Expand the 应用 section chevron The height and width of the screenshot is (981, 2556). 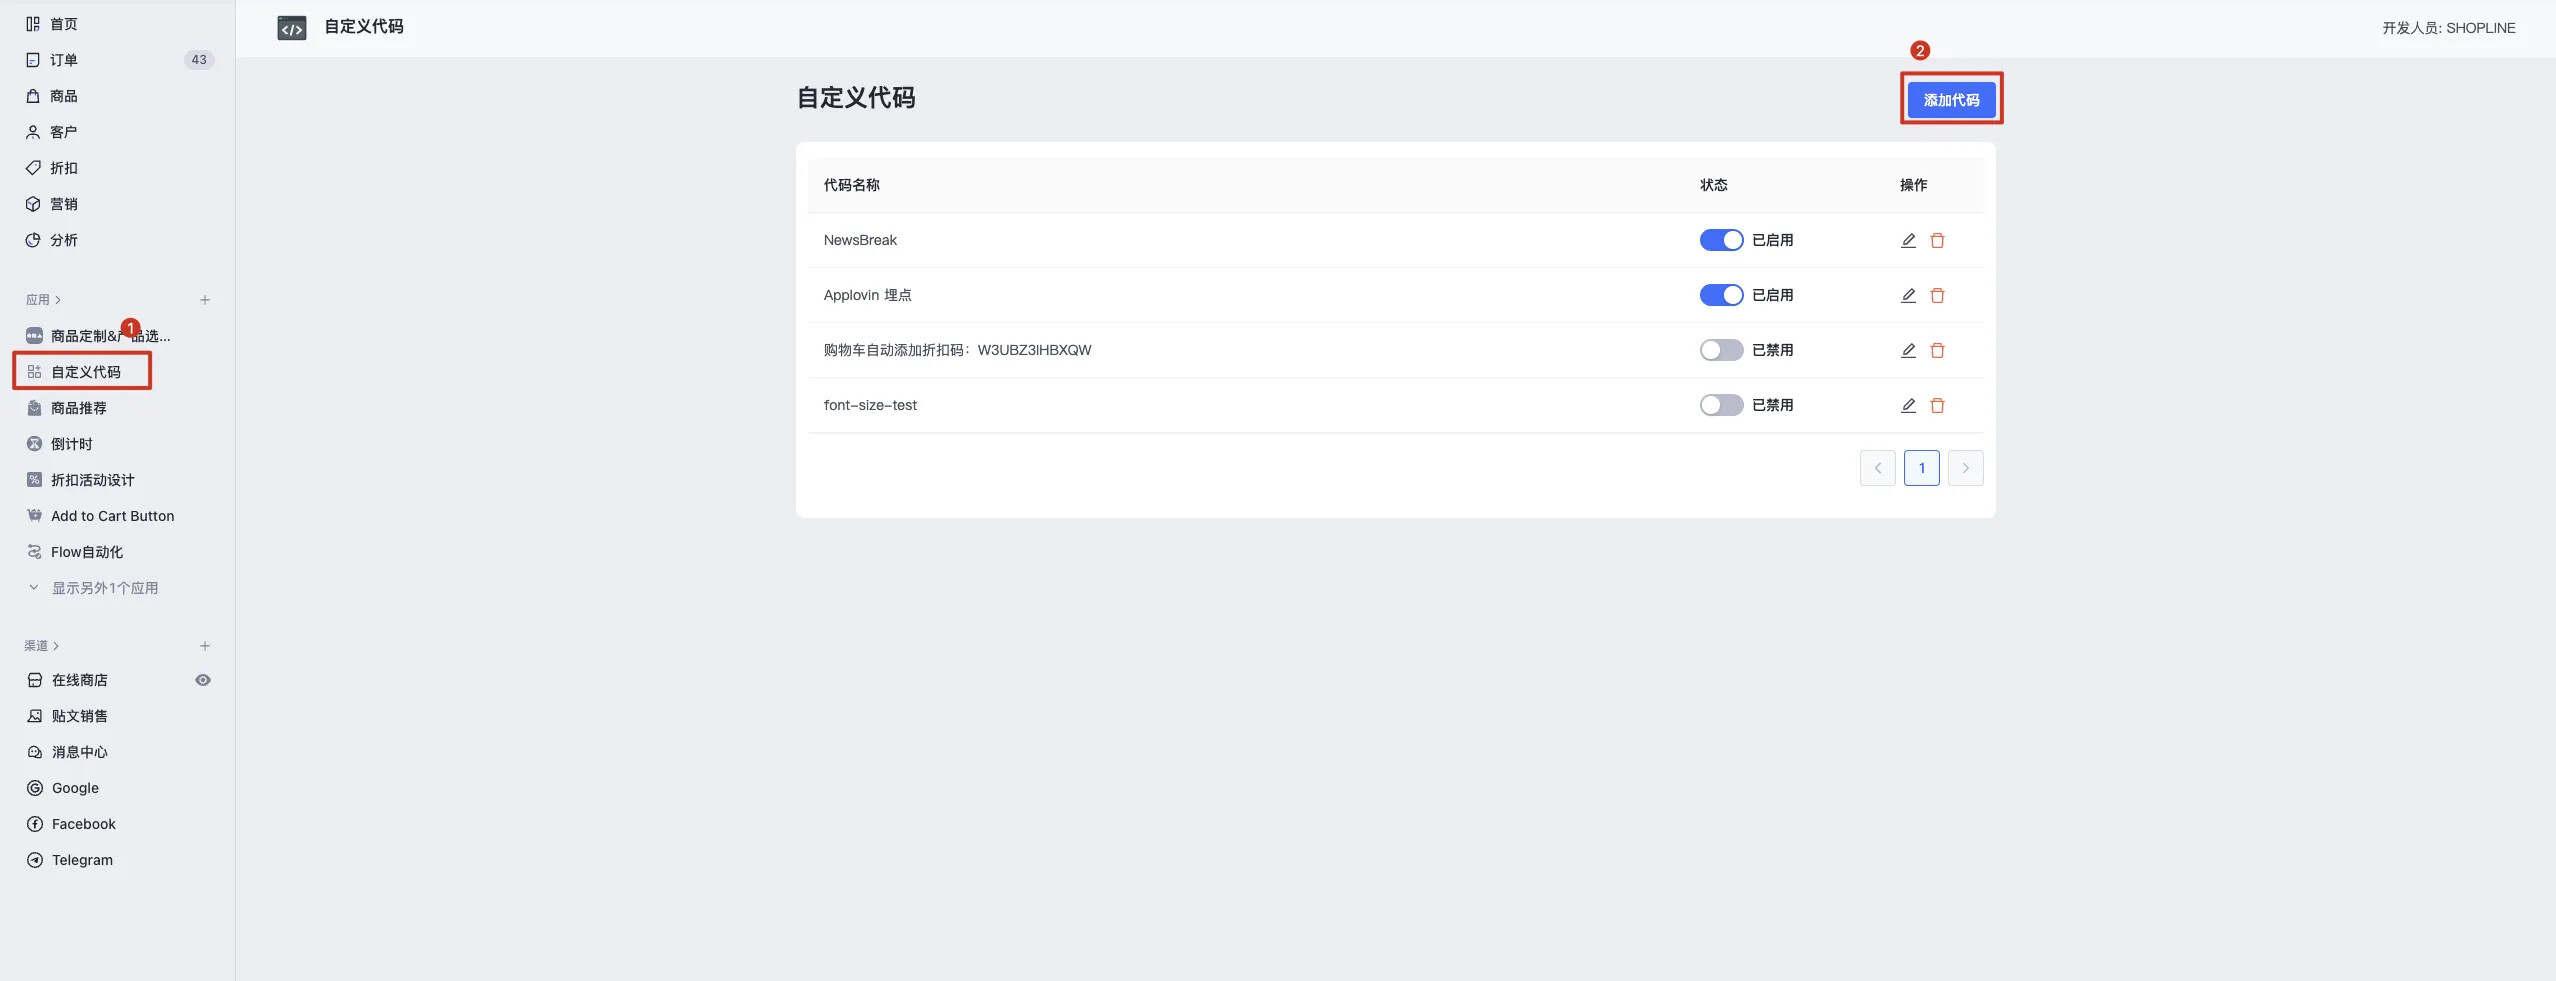[x=58, y=300]
